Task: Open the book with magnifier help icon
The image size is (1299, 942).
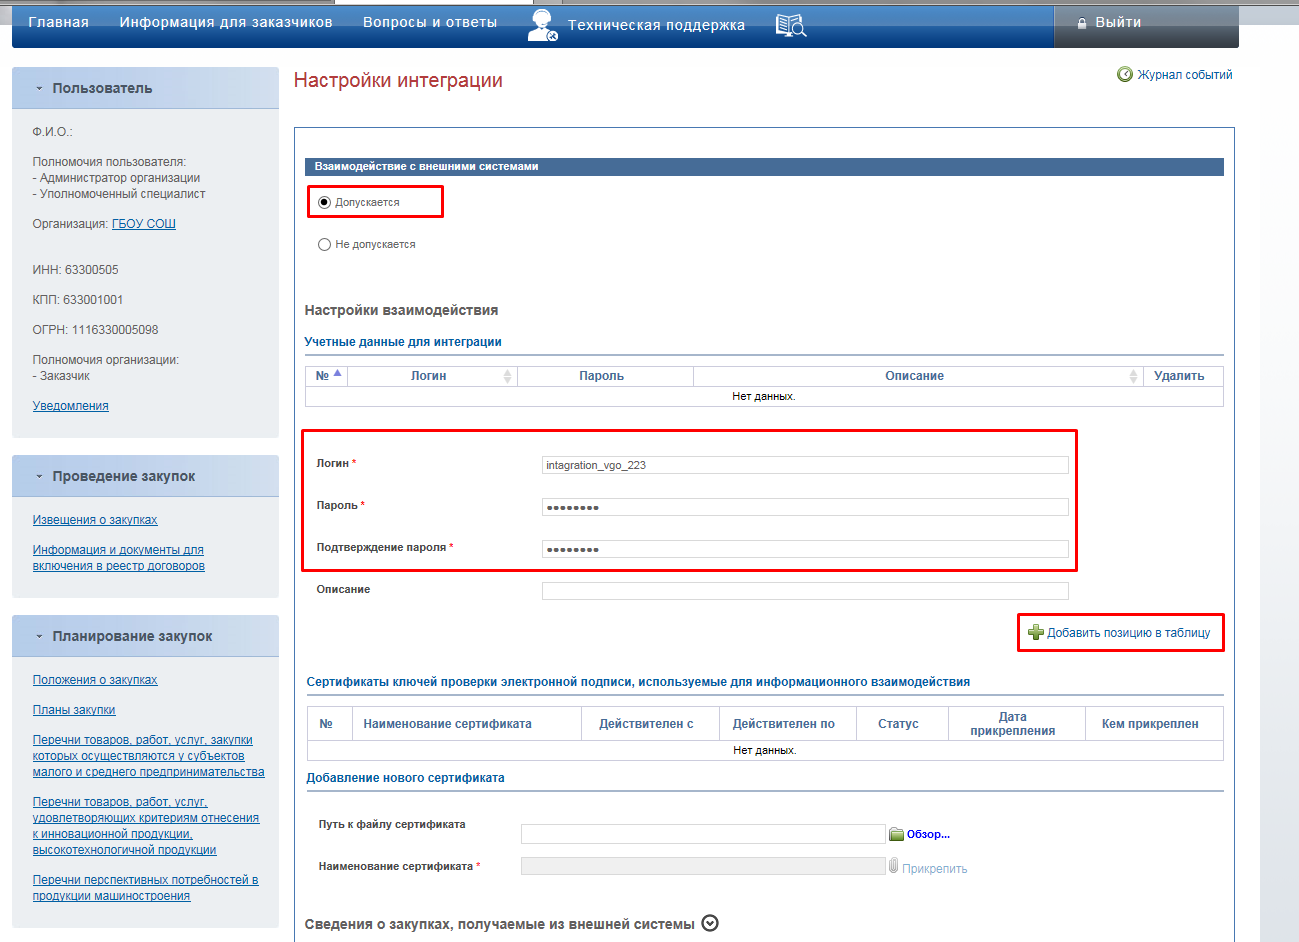Action: tap(791, 25)
